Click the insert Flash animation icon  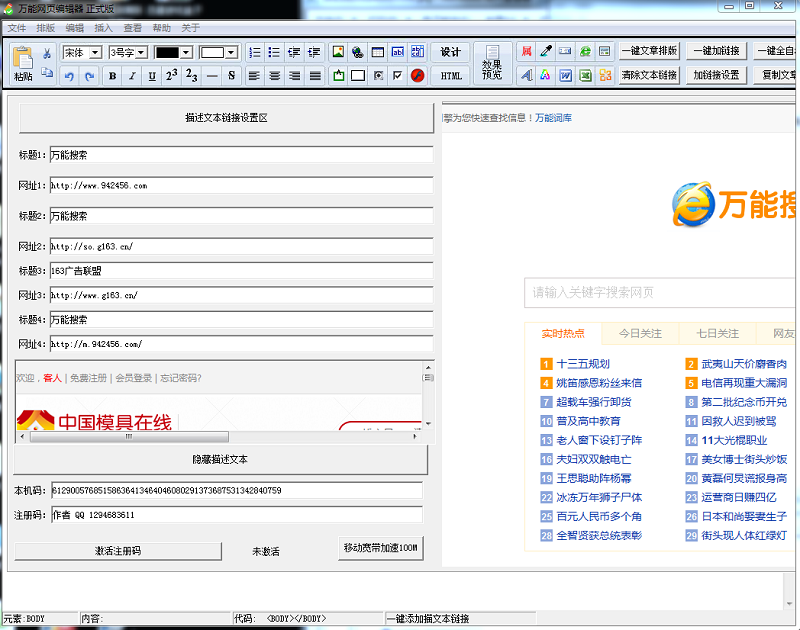[418, 76]
